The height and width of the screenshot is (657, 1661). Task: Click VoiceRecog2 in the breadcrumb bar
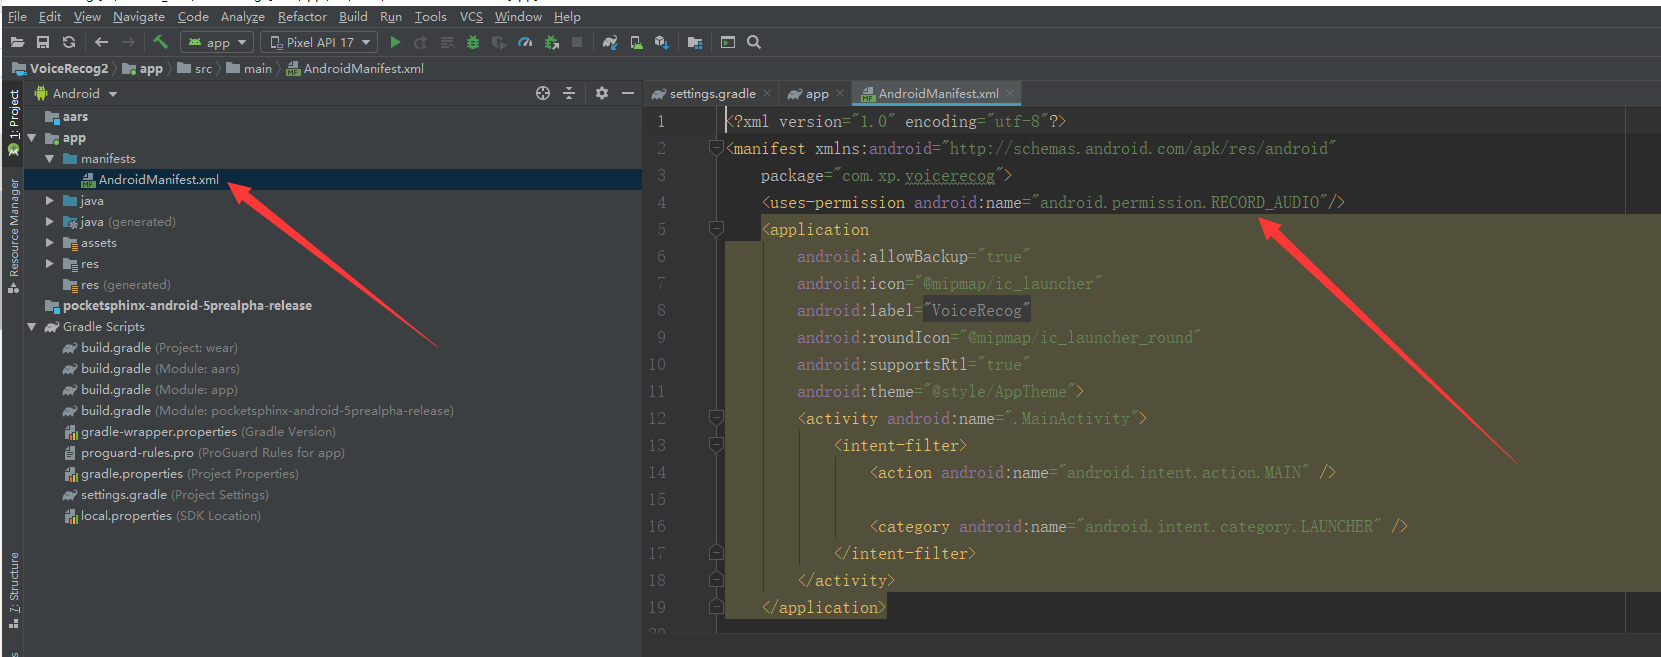[x=60, y=68]
